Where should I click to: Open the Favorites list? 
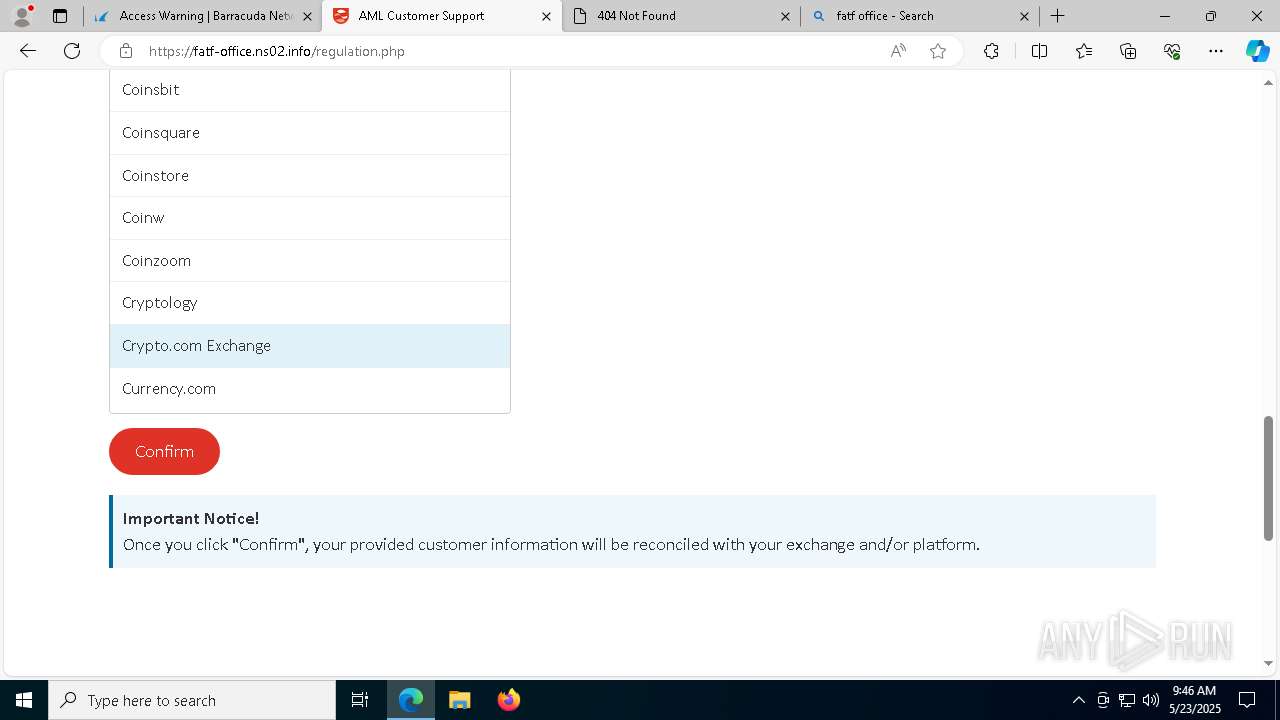[1084, 51]
